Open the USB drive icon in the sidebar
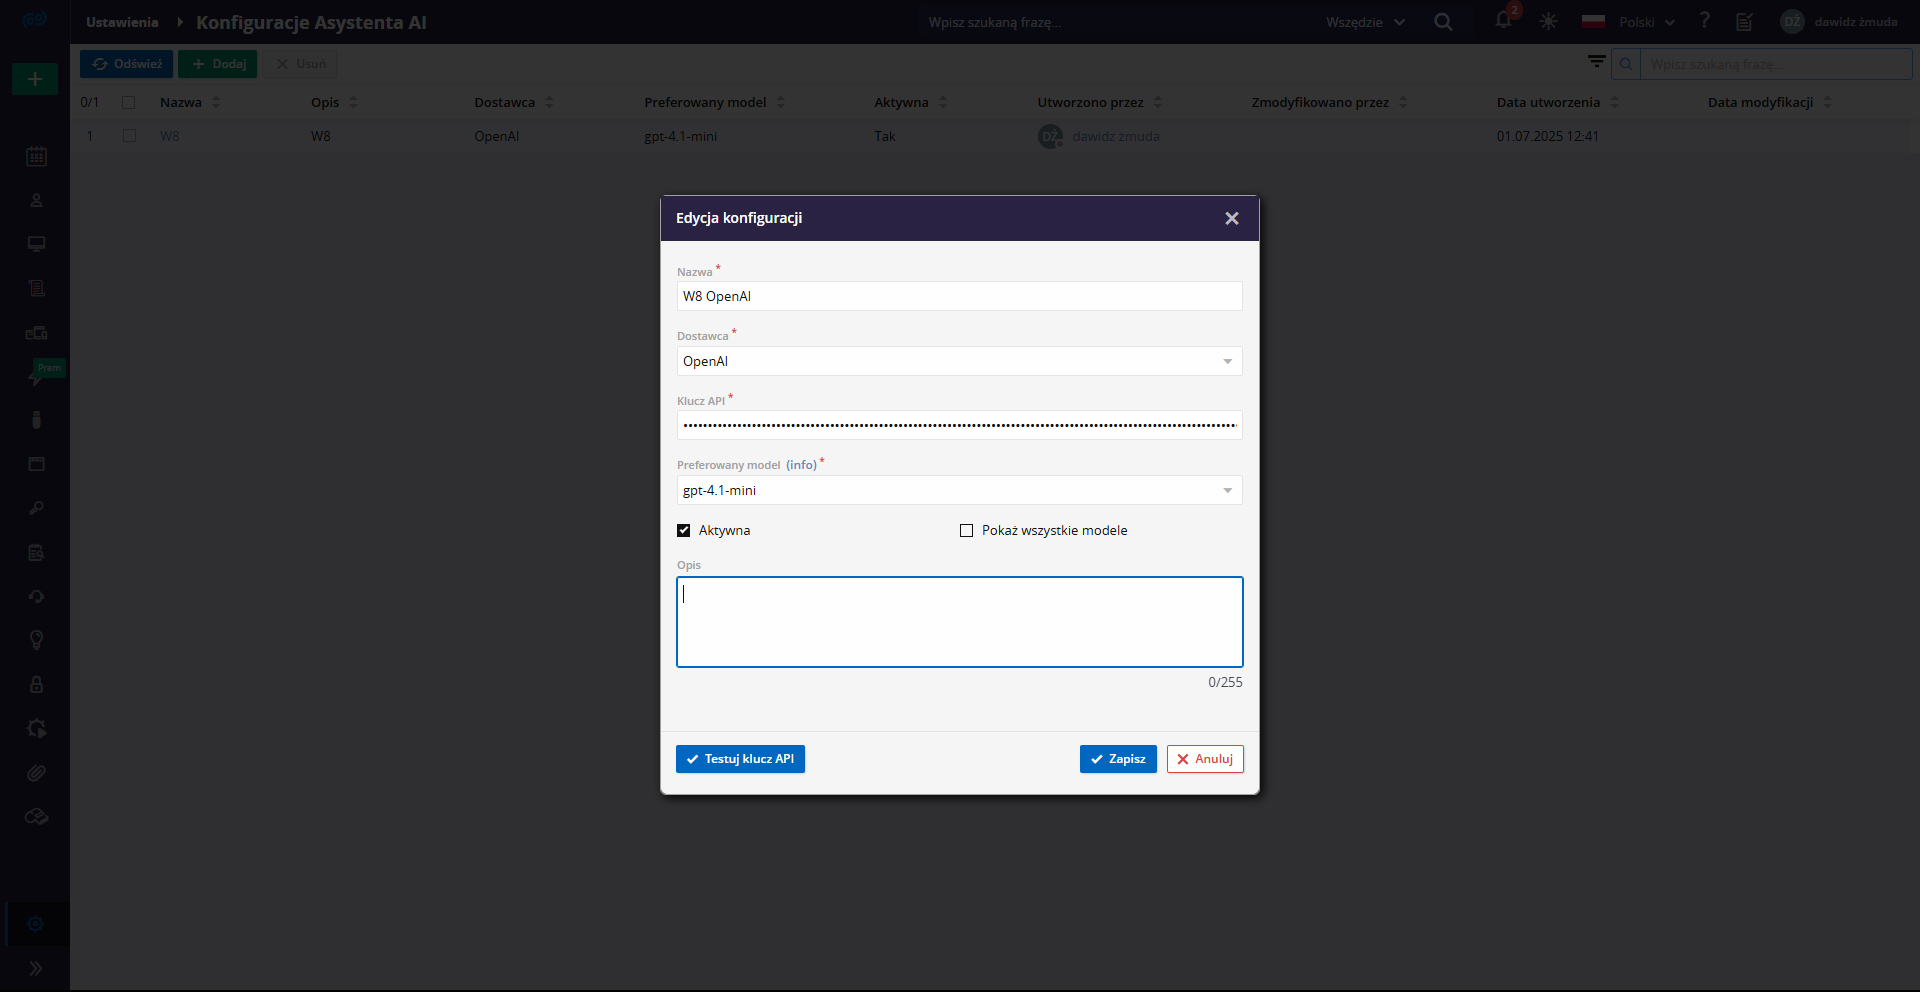1920x992 pixels. point(36,420)
